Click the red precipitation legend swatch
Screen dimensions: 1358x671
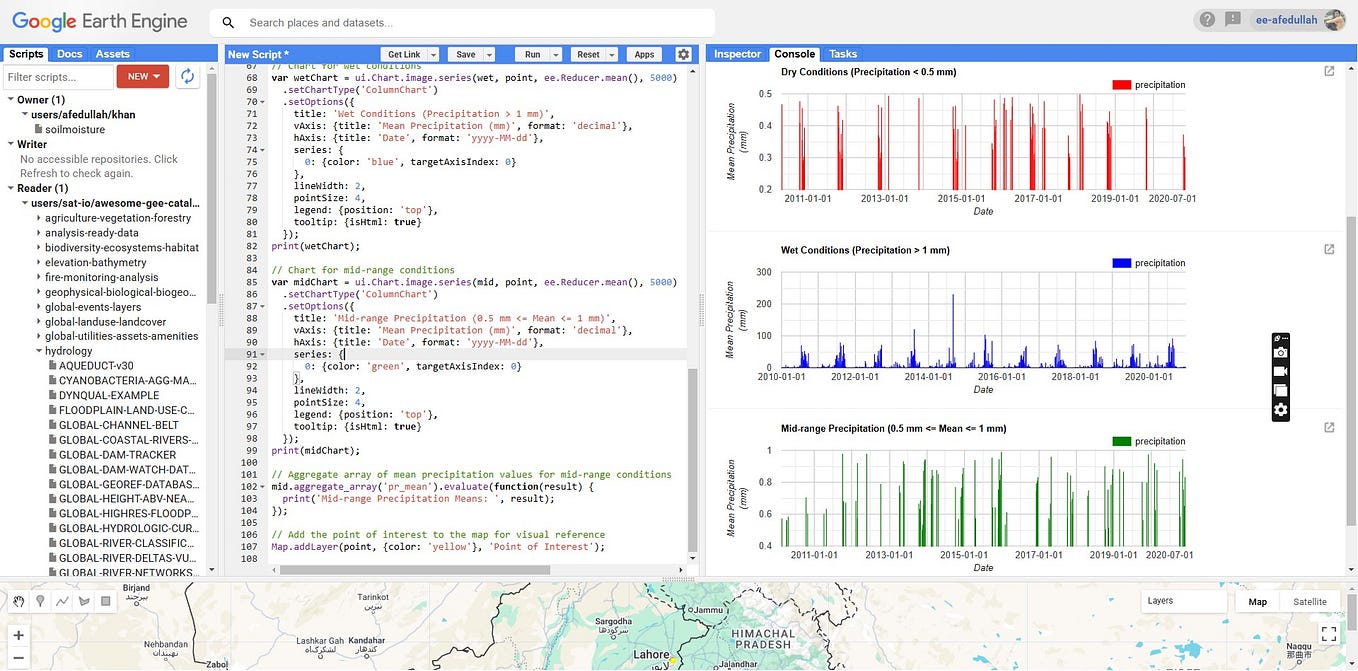pyautogui.click(x=1121, y=85)
